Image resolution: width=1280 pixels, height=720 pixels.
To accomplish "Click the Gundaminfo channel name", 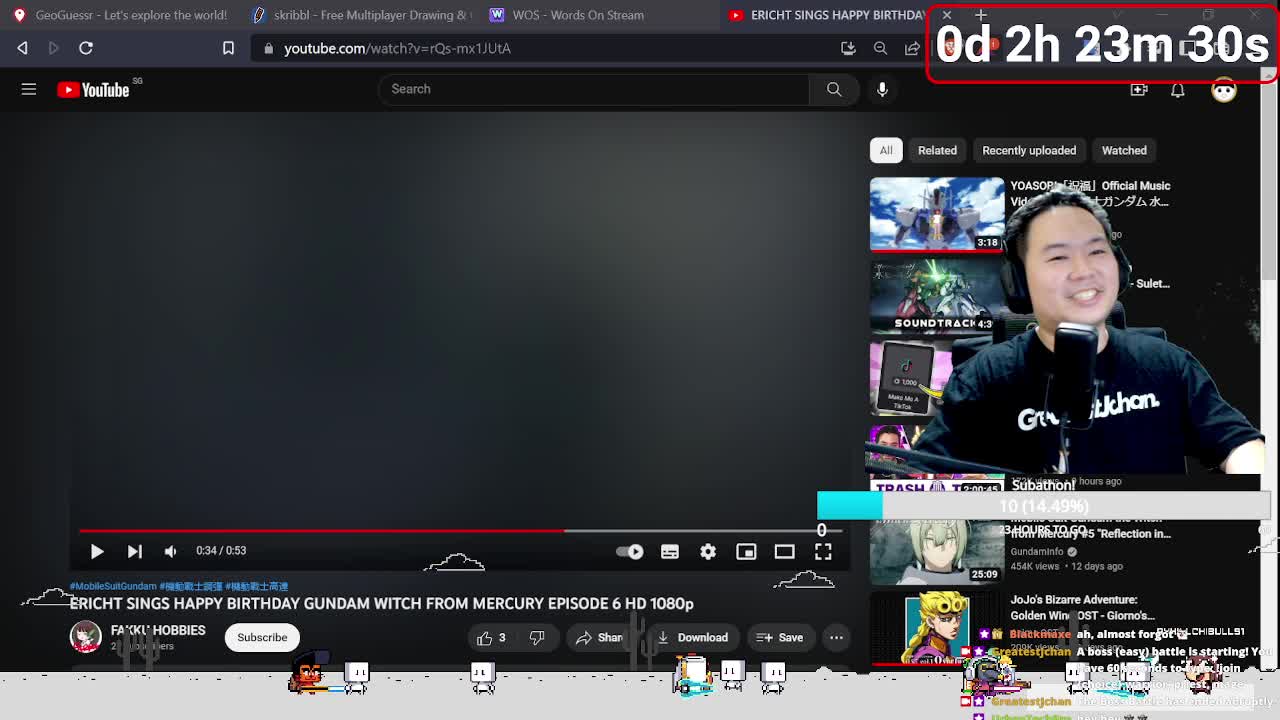I will [x=1037, y=551].
